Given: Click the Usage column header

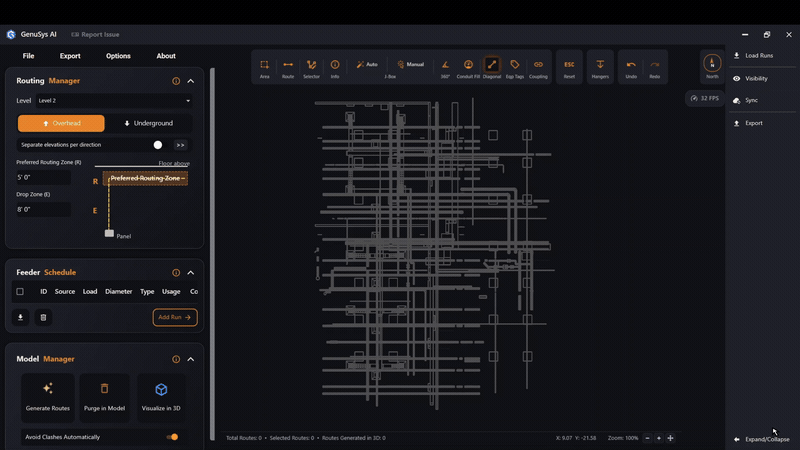Looking at the screenshot, I should click(171, 292).
